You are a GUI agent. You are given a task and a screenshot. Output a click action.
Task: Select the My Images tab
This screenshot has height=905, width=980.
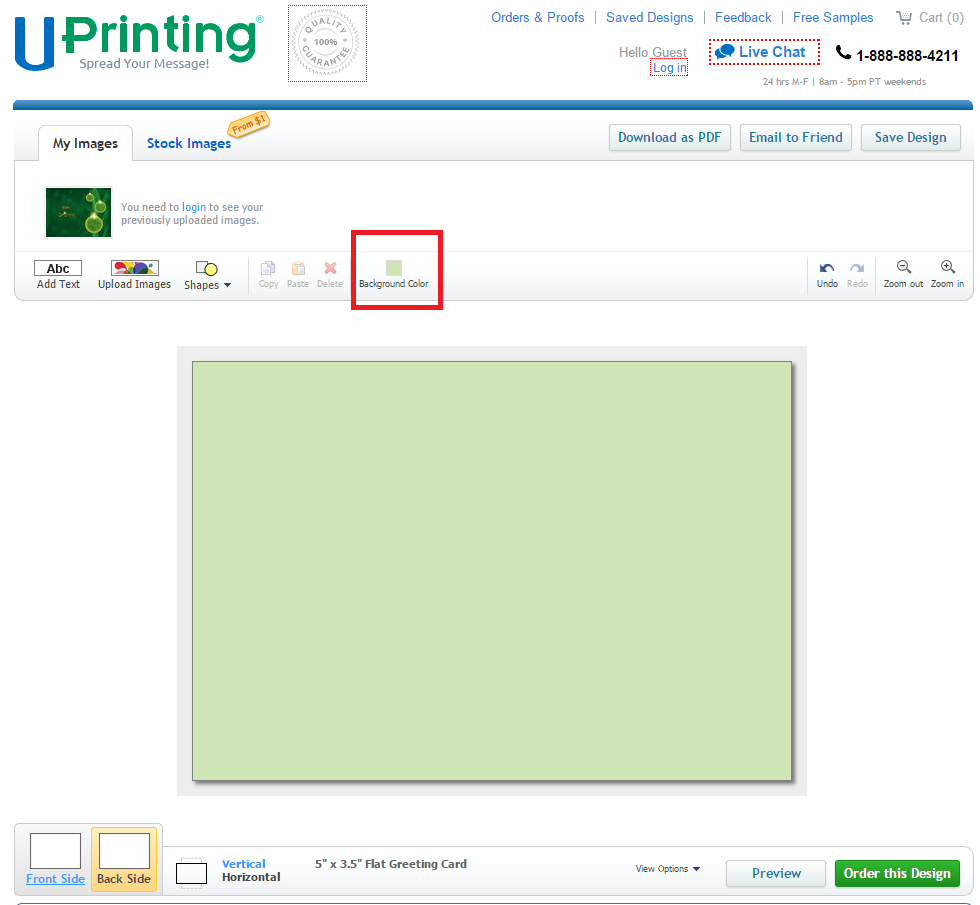tap(85, 143)
